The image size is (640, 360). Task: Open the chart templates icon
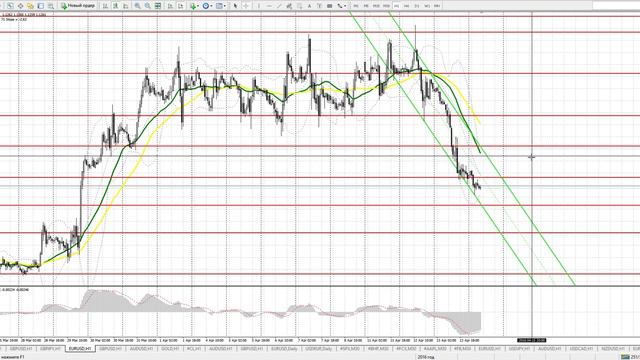click(219, 6)
